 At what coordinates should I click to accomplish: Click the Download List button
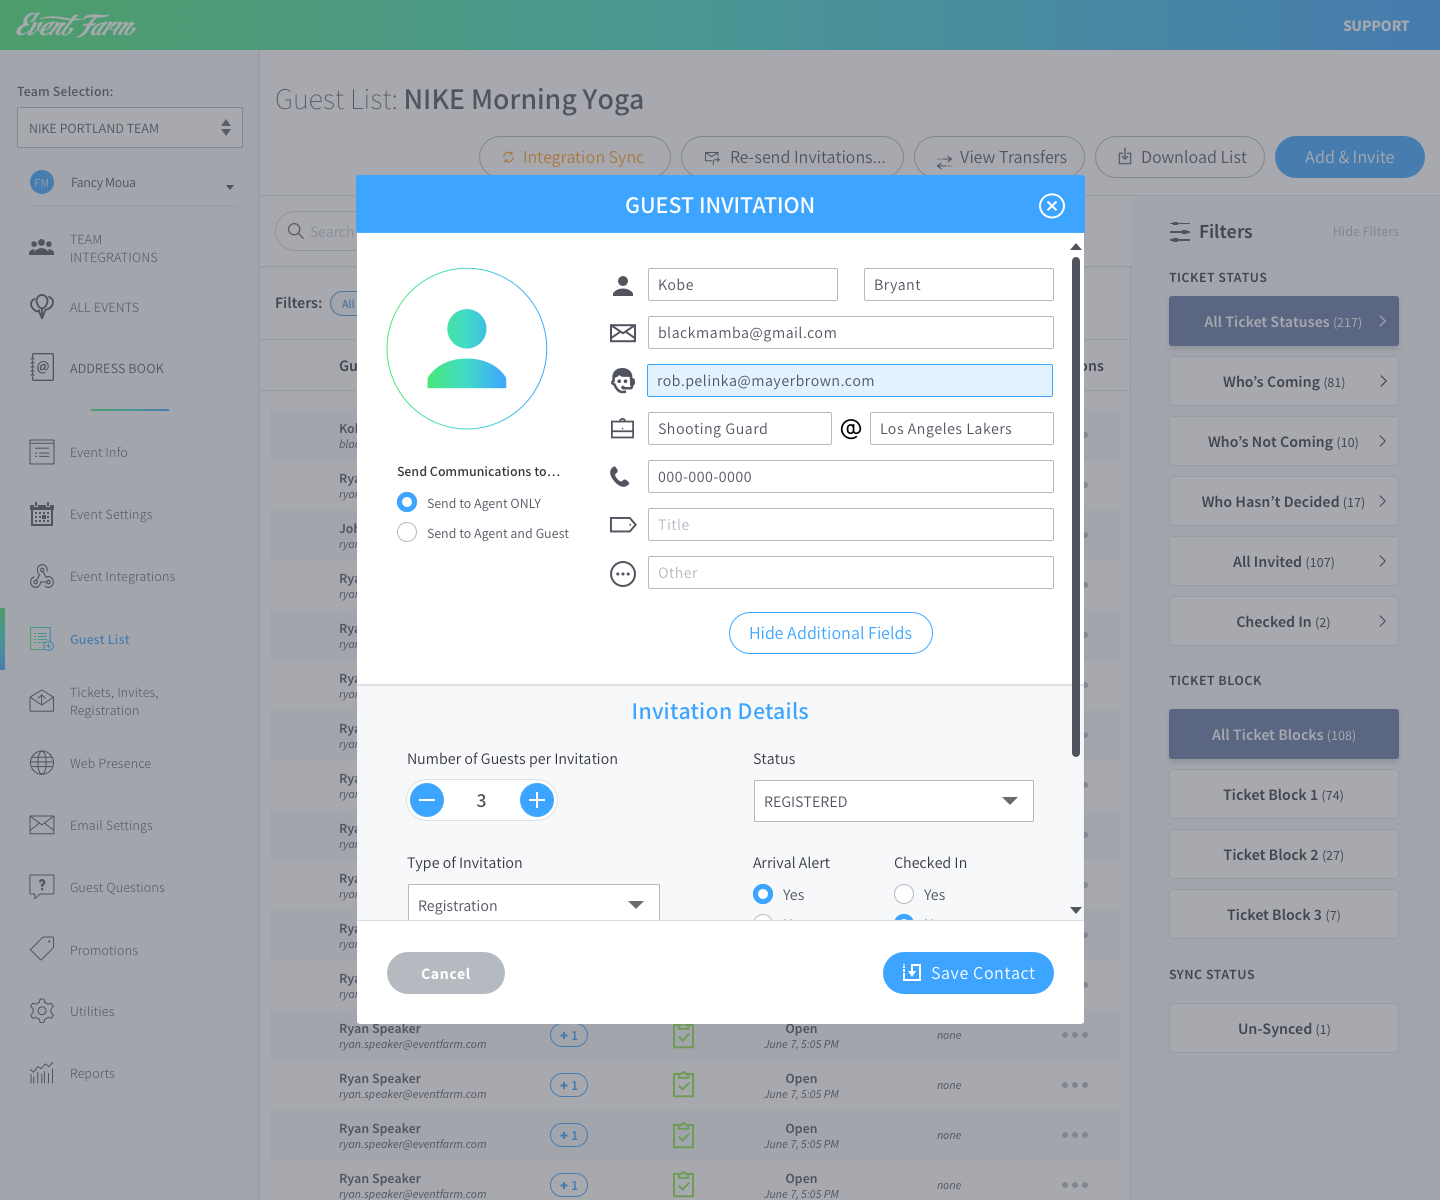(1180, 157)
